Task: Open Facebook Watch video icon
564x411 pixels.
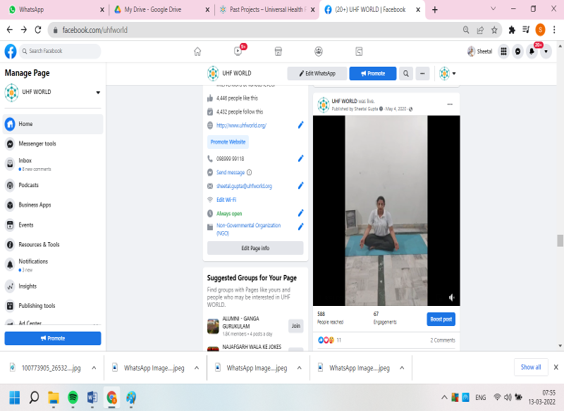Action: tap(238, 51)
